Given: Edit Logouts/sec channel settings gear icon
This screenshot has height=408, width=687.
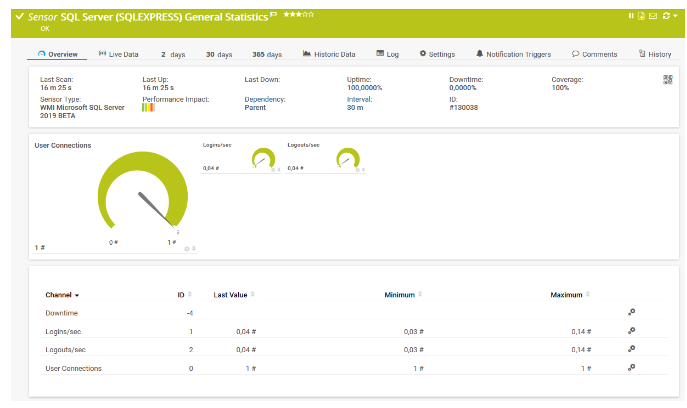Looking at the screenshot, I should click(x=631, y=349).
